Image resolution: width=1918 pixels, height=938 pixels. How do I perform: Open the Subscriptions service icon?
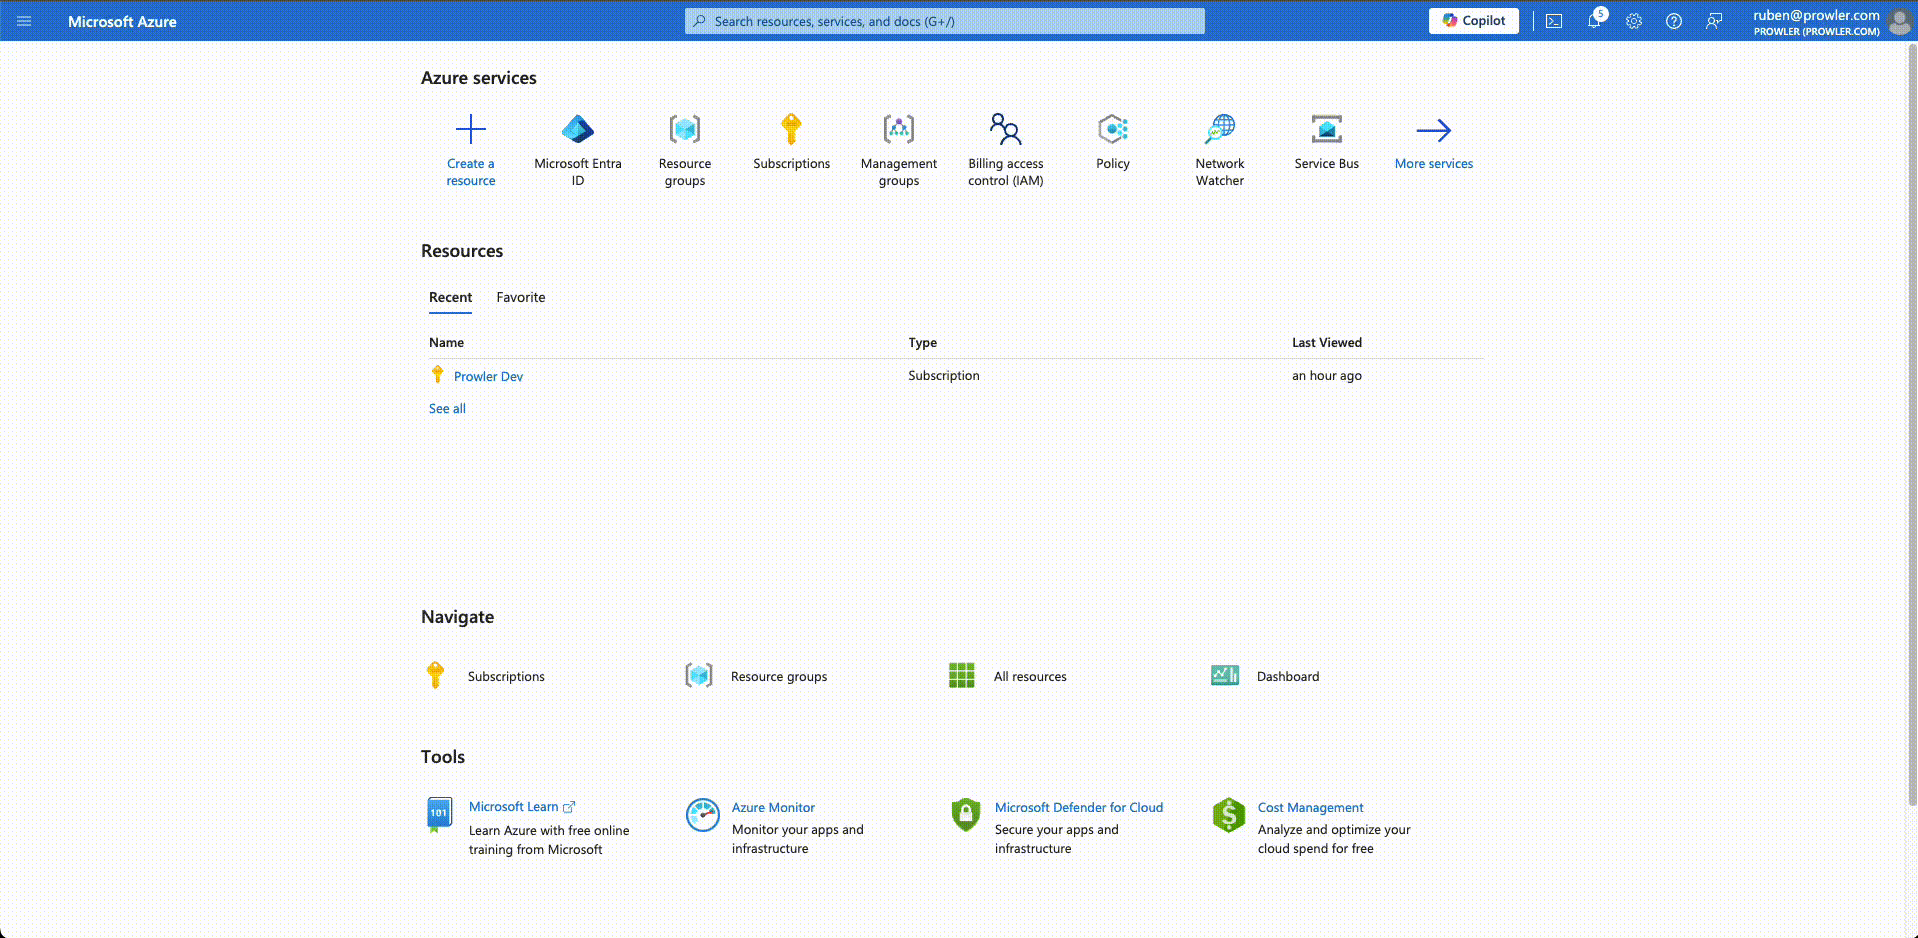pyautogui.click(x=791, y=130)
